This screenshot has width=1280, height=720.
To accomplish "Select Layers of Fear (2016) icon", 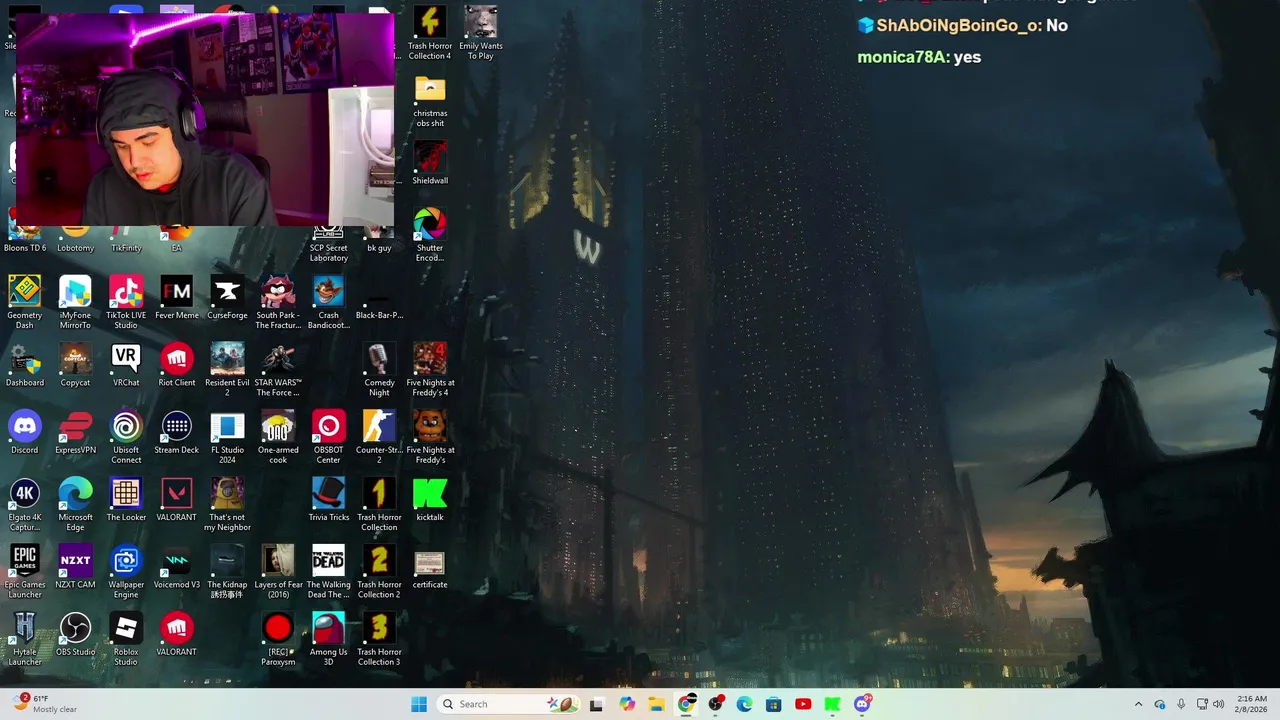I will click(x=278, y=571).
